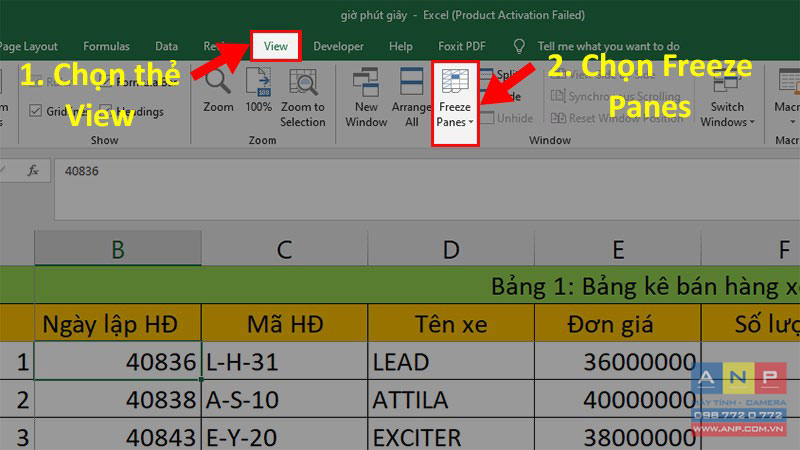Image resolution: width=800 pixels, height=450 pixels.
Task: Click the Đơn giá header cell
Action: click(618, 323)
